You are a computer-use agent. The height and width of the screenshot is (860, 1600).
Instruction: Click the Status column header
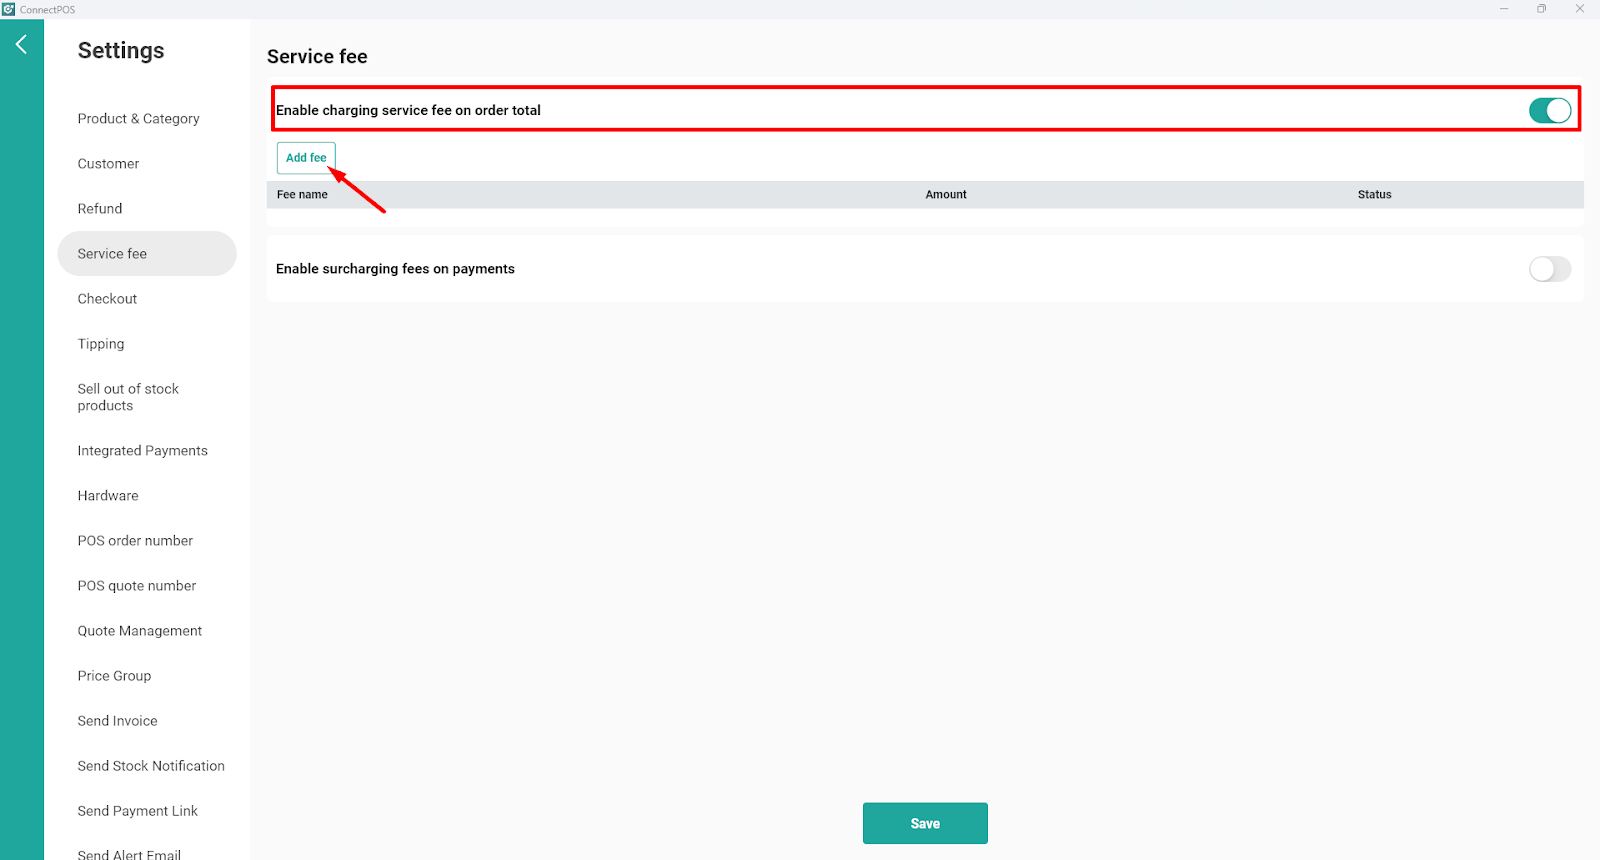1374,194
